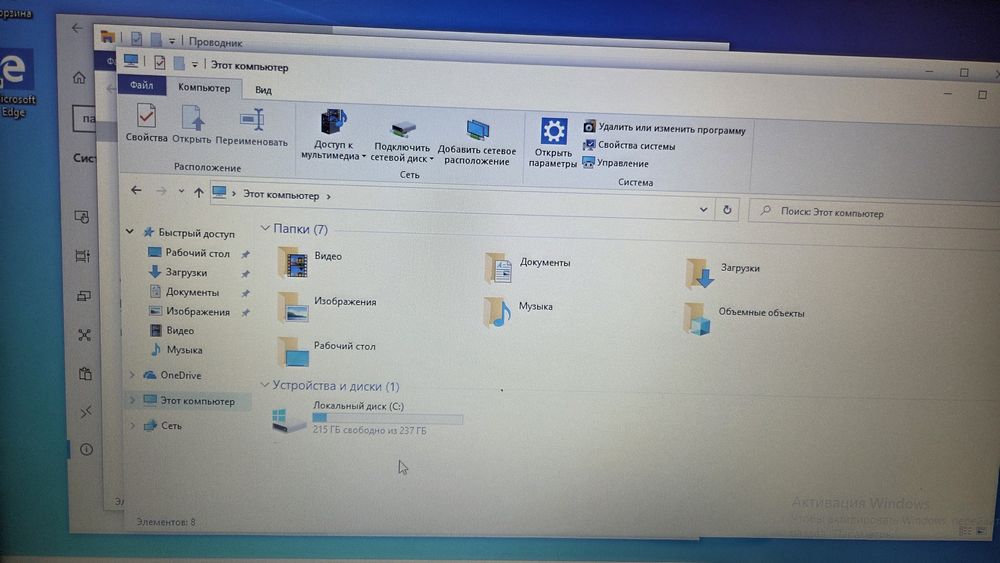Select Локальный диск (C:) drive icon
Image resolution: width=1000 pixels, height=563 pixels.
click(x=290, y=420)
